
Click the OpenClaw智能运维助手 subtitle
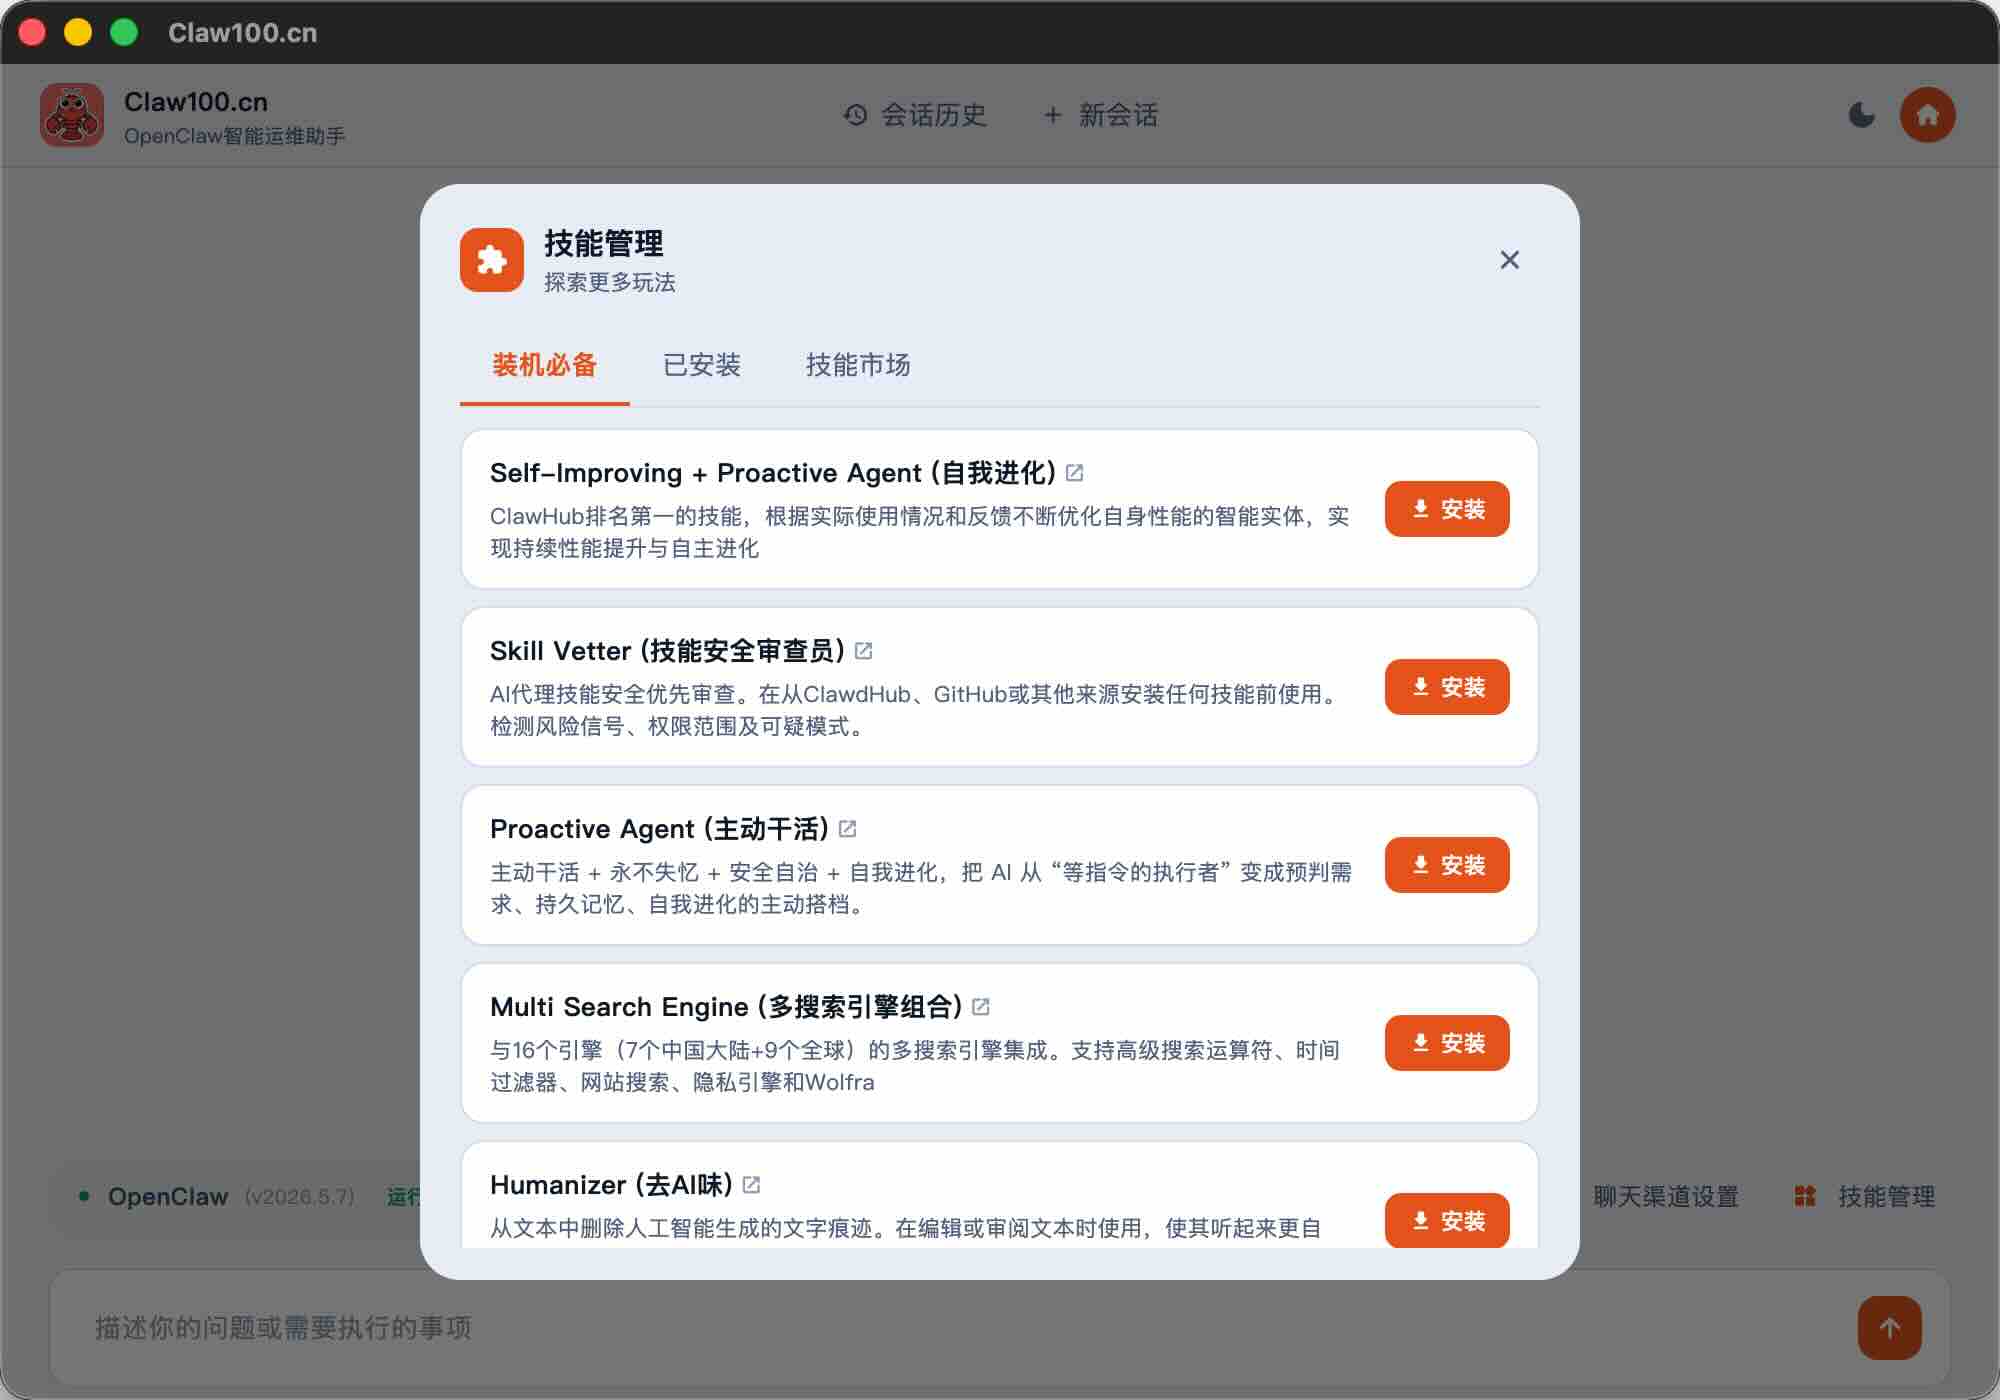[235, 136]
